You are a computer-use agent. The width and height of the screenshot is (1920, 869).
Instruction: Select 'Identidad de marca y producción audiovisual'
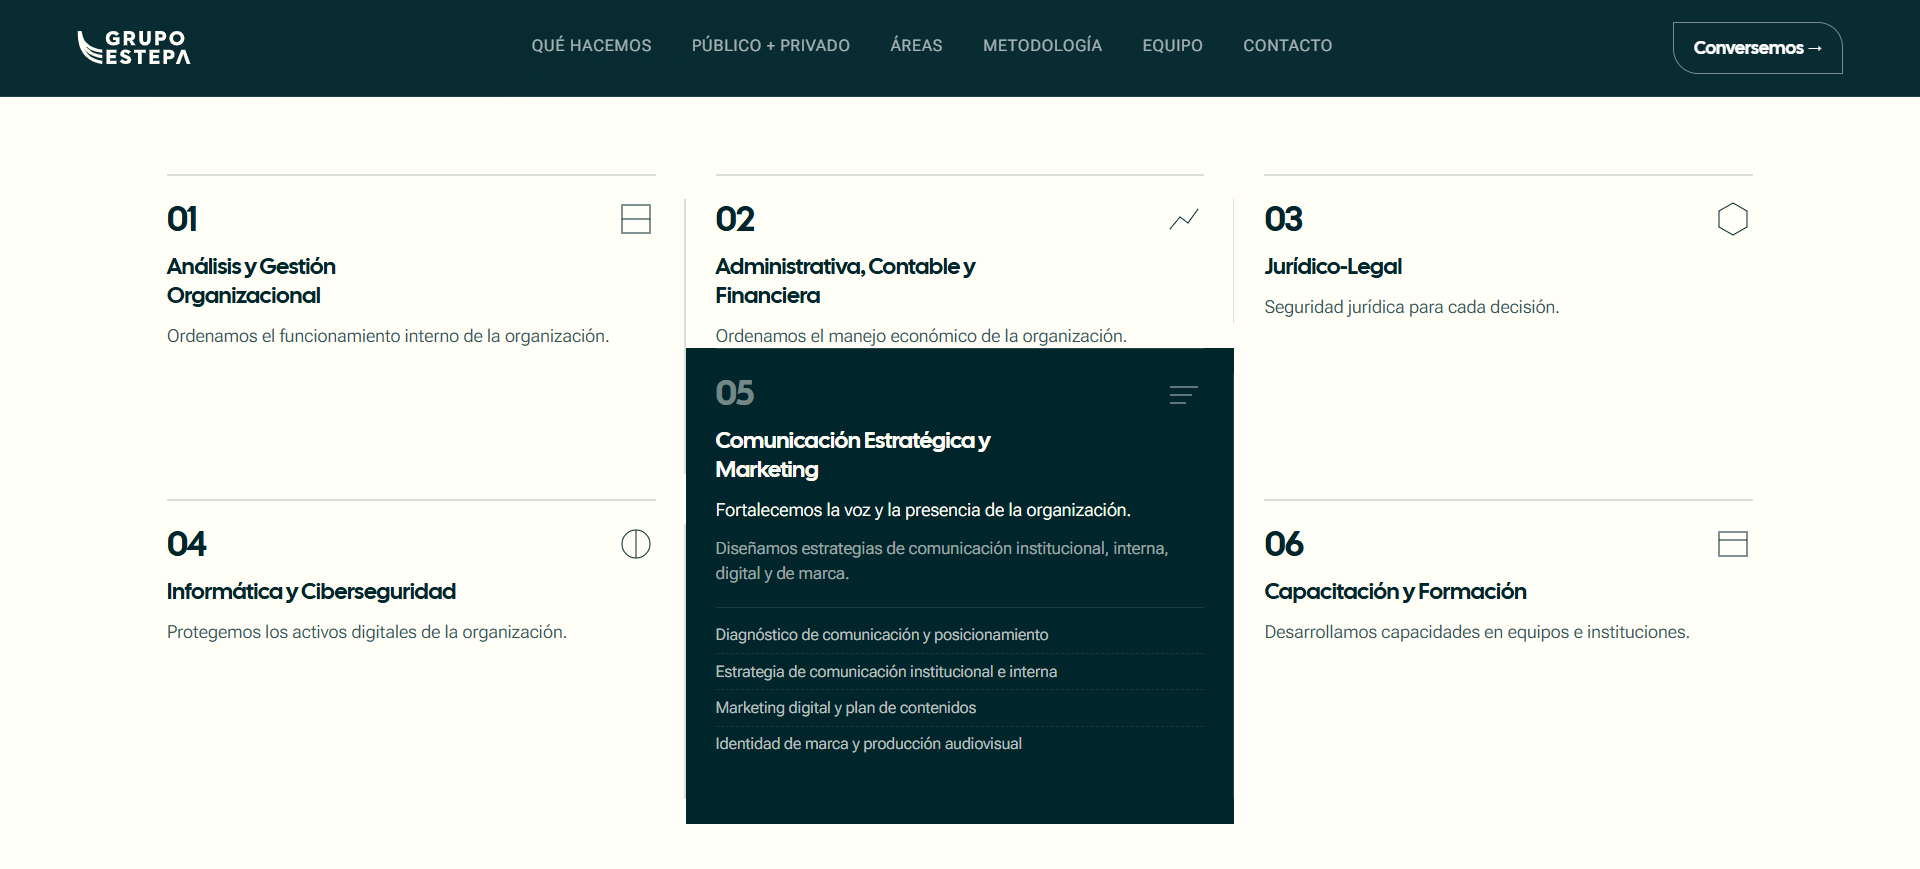coord(869,744)
